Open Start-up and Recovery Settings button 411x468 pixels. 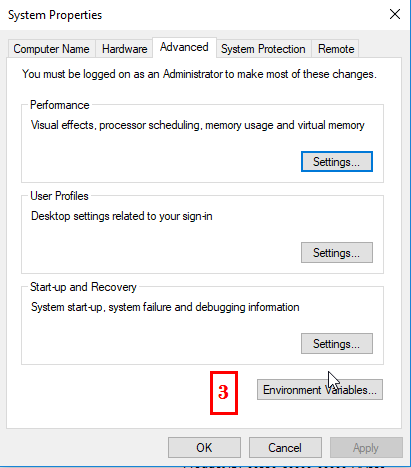pyautogui.click(x=337, y=343)
